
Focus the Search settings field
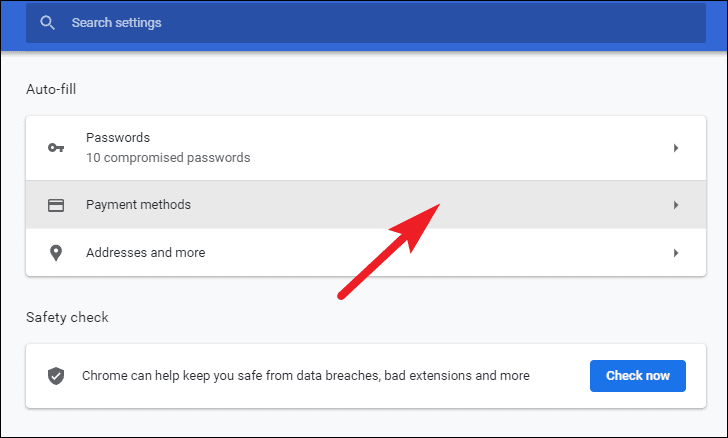366,23
